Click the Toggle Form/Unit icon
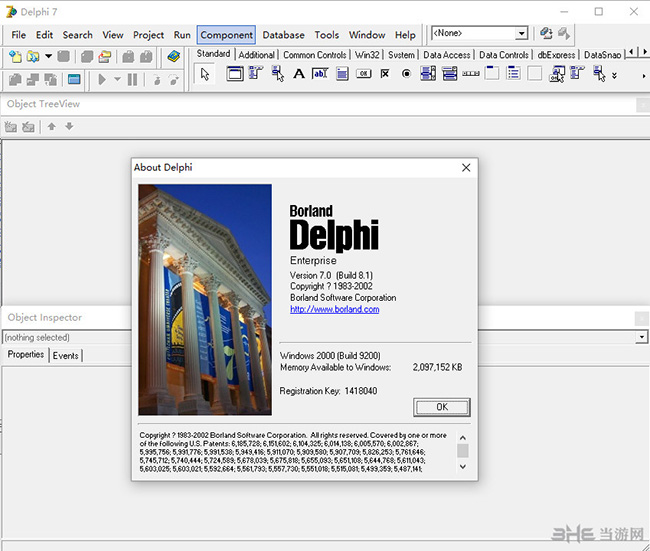Viewport: 650px width, 551px height. coord(51,79)
